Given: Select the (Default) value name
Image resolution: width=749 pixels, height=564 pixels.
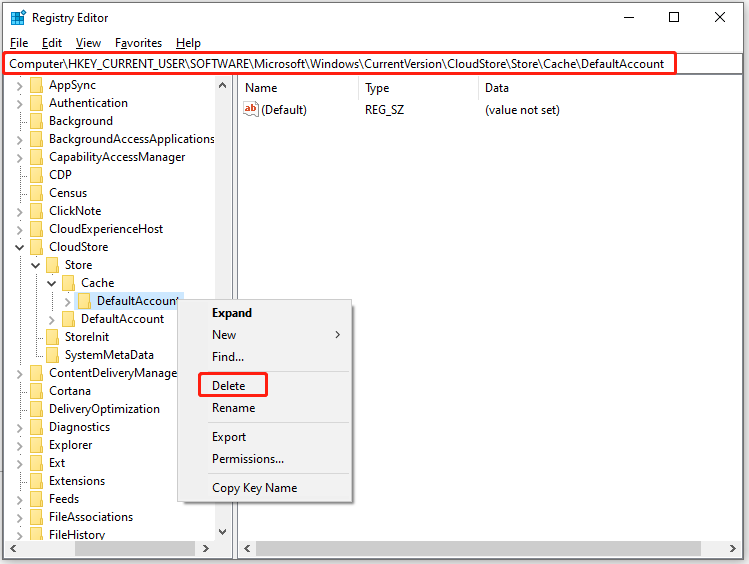Looking at the screenshot, I should 284,110.
